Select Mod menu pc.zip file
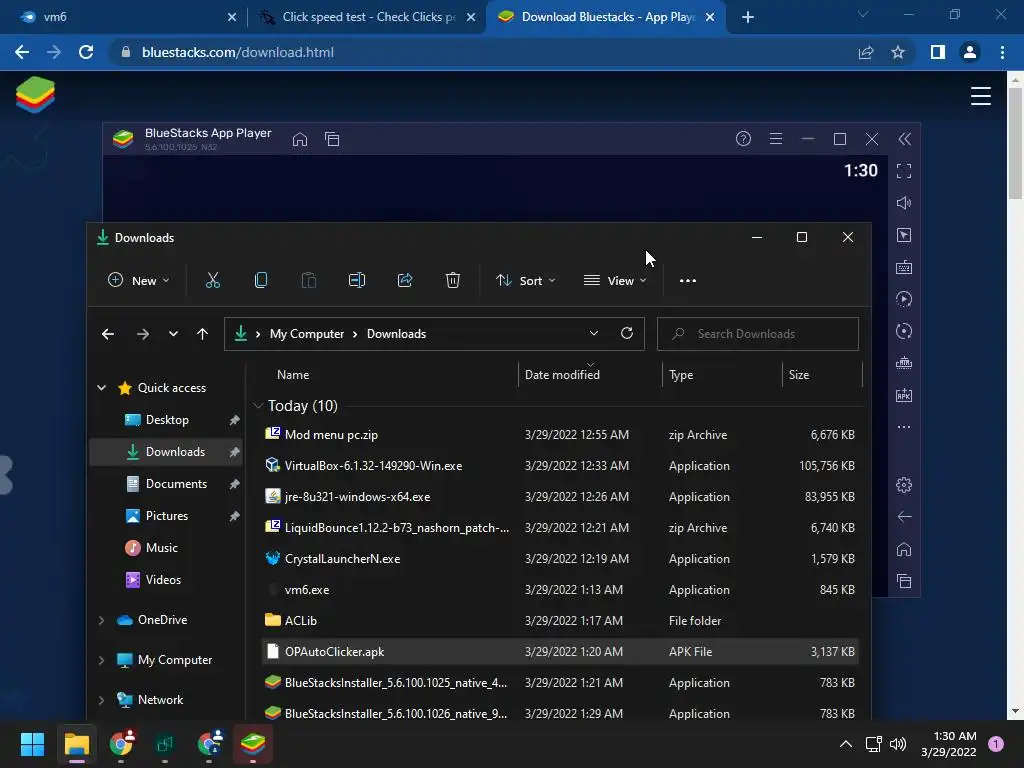The width and height of the screenshot is (1024, 768). [560, 435]
